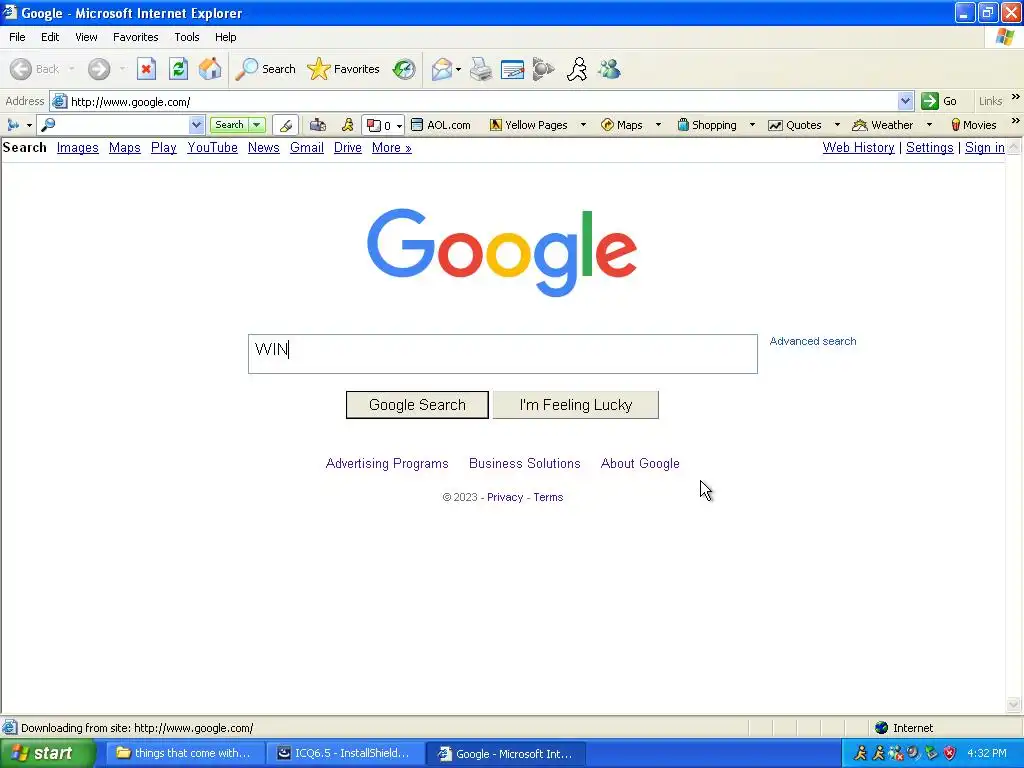1024x768 pixels.
Task: Click the red security shield tray icon
Action: [x=950, y=753]
